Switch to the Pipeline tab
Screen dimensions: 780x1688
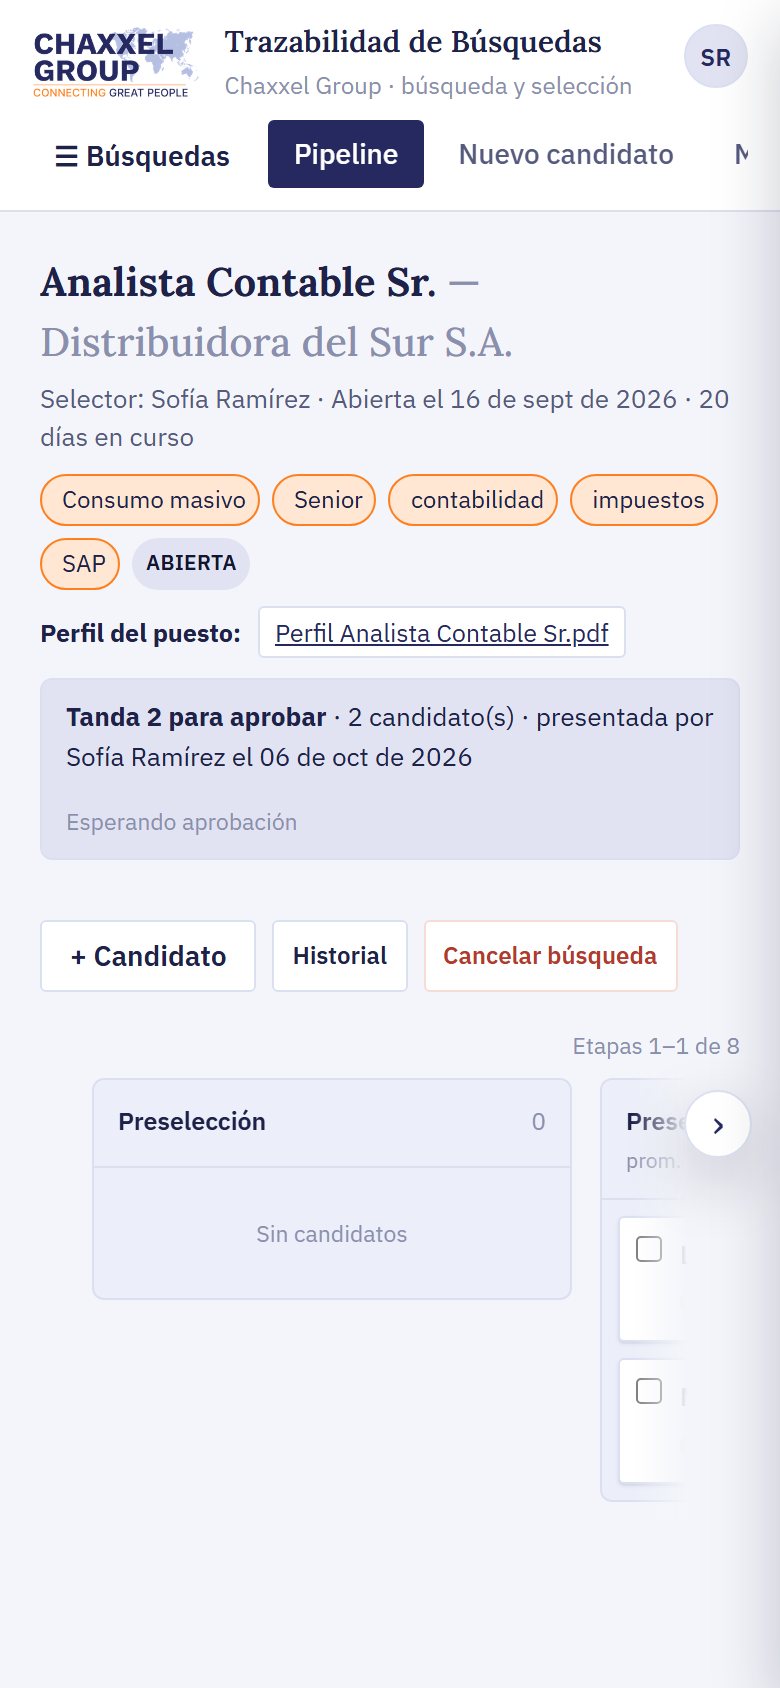[346, 154]
